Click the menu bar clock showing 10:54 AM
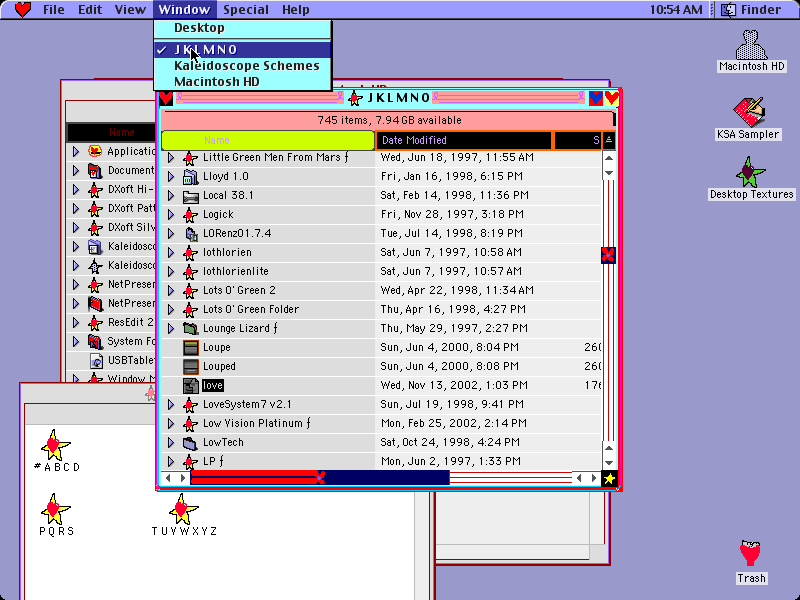 (676, 10)
